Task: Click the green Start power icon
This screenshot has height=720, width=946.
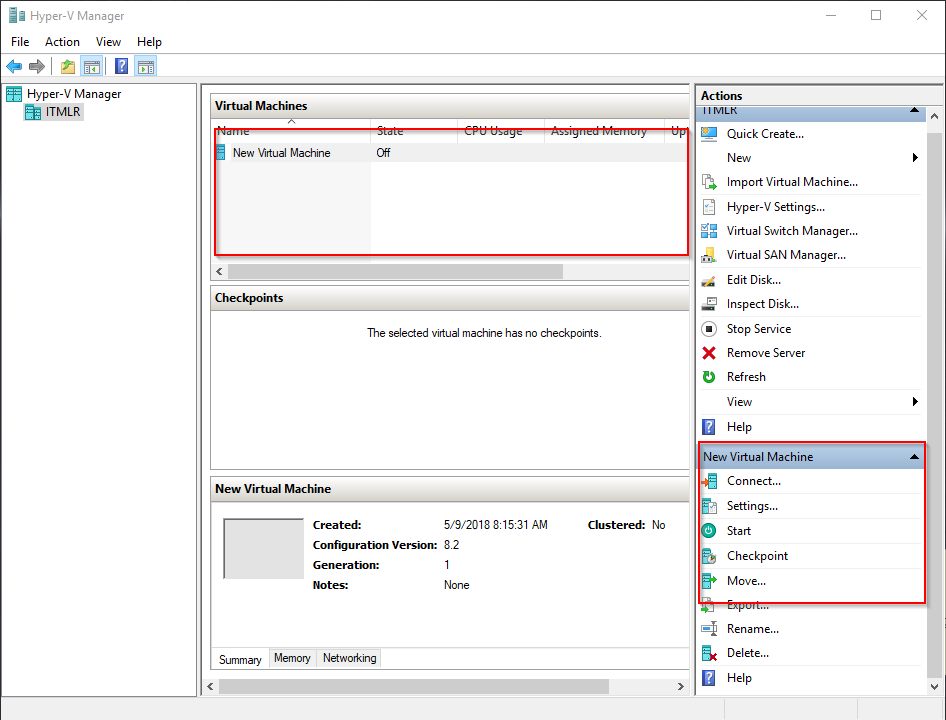Action: tap(709, 531)
